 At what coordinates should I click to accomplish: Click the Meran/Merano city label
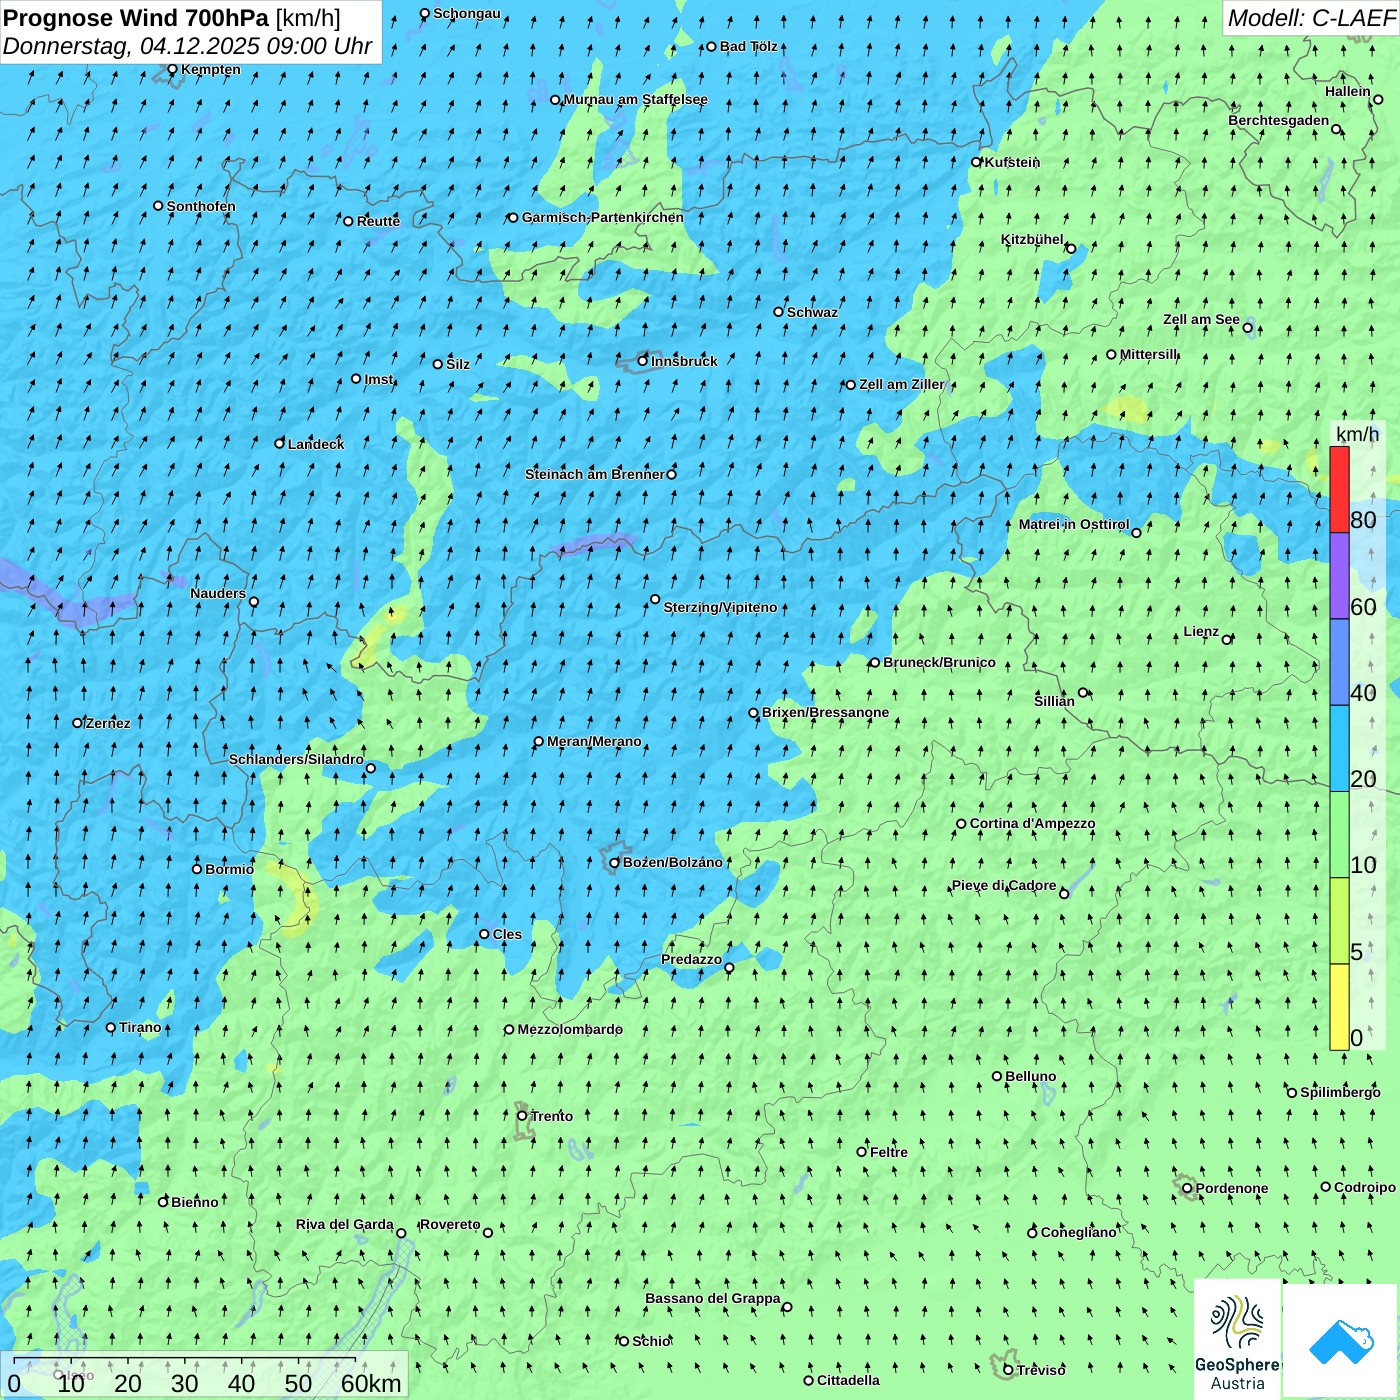point(594,742)
